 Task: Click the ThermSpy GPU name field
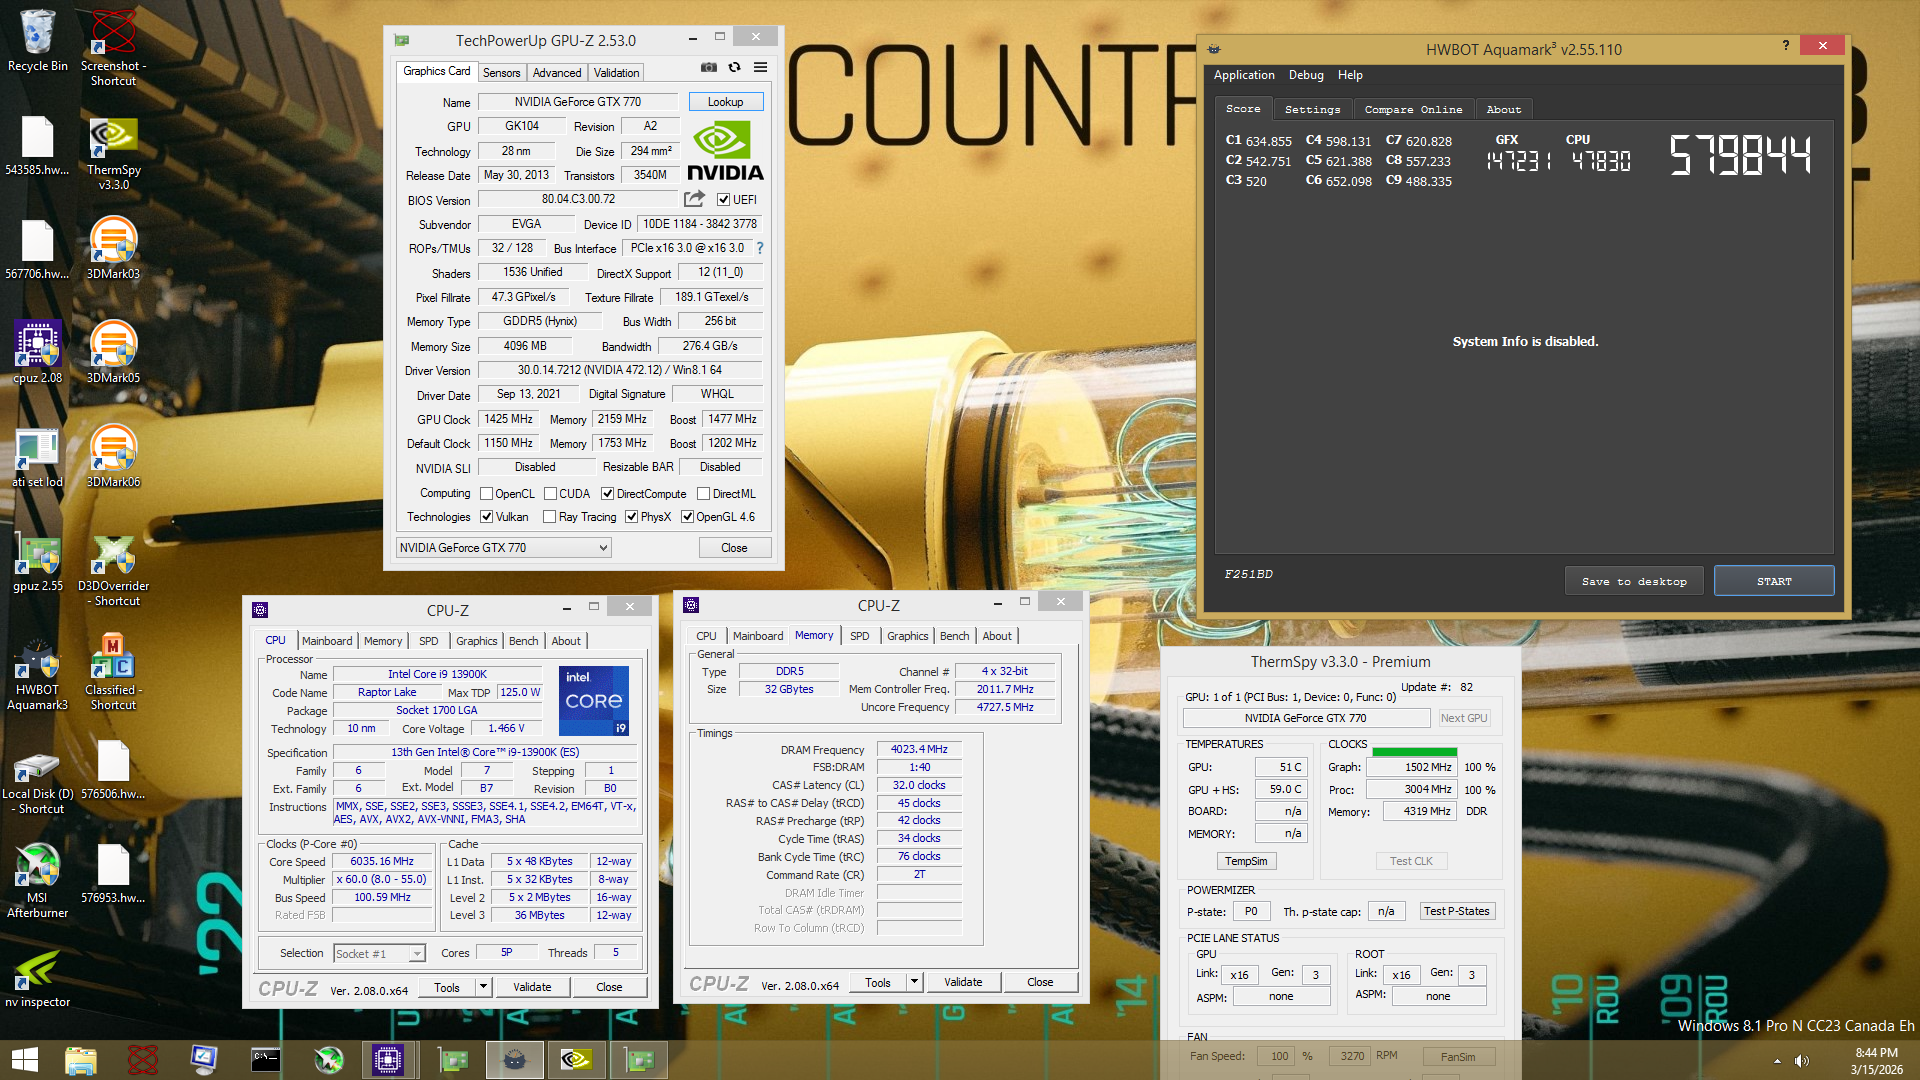pos(1306,718)
